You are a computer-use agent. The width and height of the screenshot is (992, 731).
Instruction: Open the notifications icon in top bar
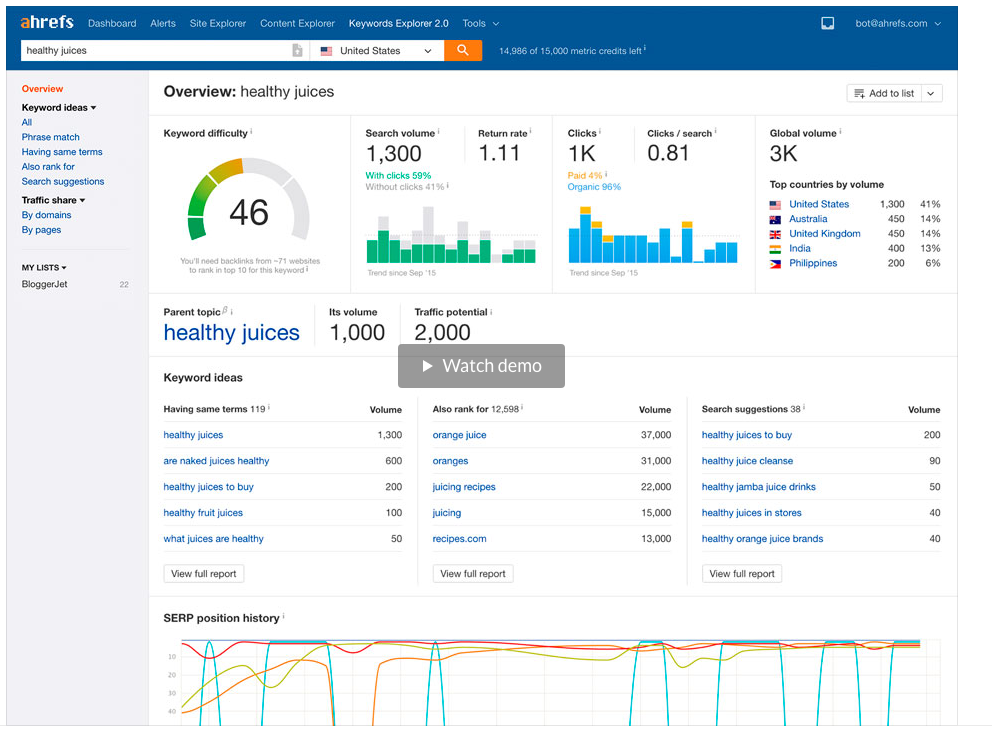click(x=828, y=23)
